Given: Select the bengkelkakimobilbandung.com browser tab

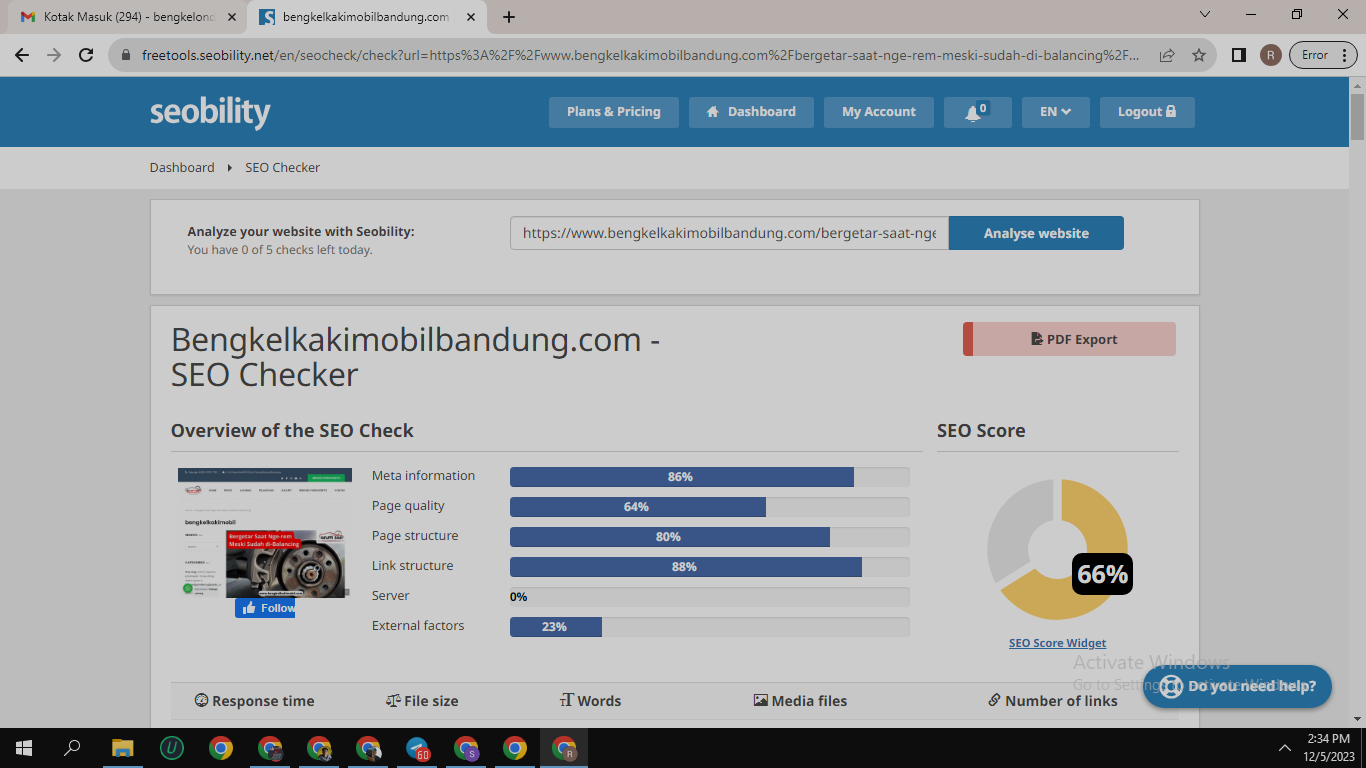Looking at the screenshot, I should click(366, 17).
